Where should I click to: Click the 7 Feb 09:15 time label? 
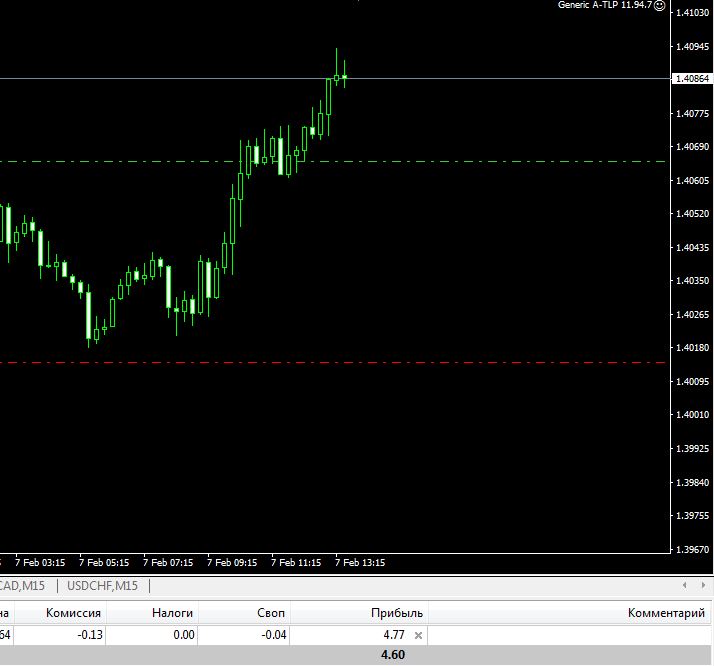coord(232,563)
